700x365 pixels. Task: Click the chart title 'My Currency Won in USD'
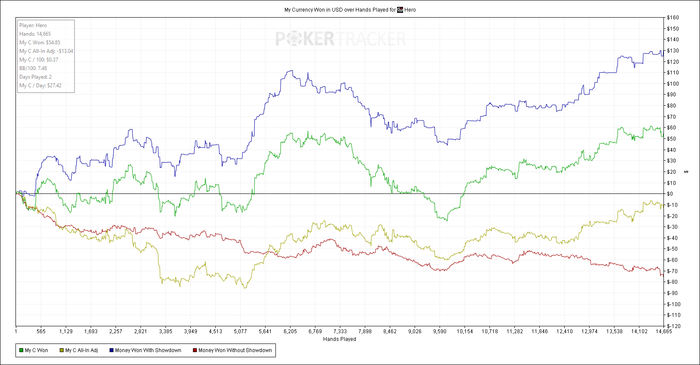coord(312,9)
